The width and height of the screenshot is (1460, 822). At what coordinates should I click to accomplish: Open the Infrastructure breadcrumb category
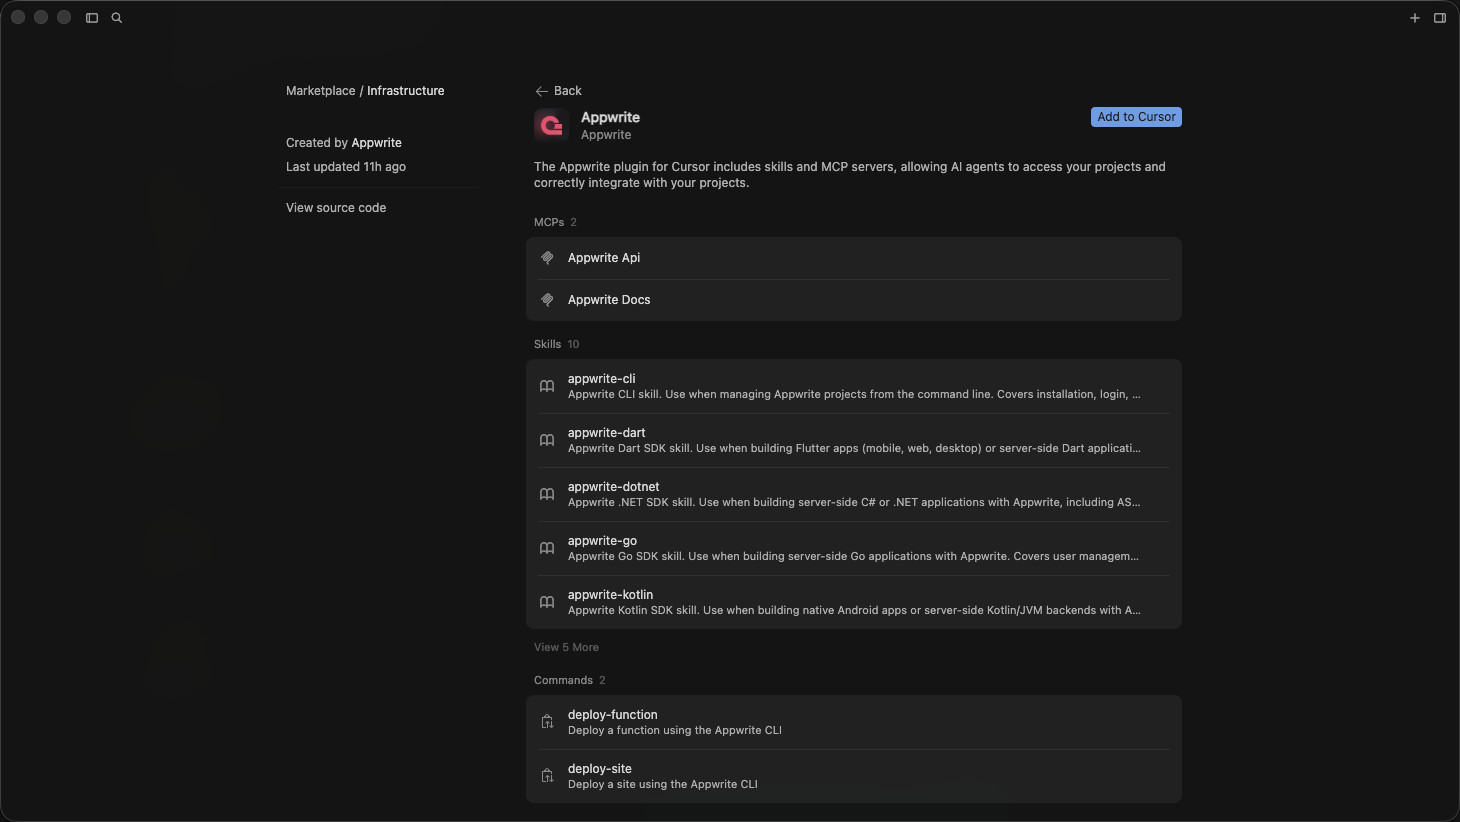406,90
